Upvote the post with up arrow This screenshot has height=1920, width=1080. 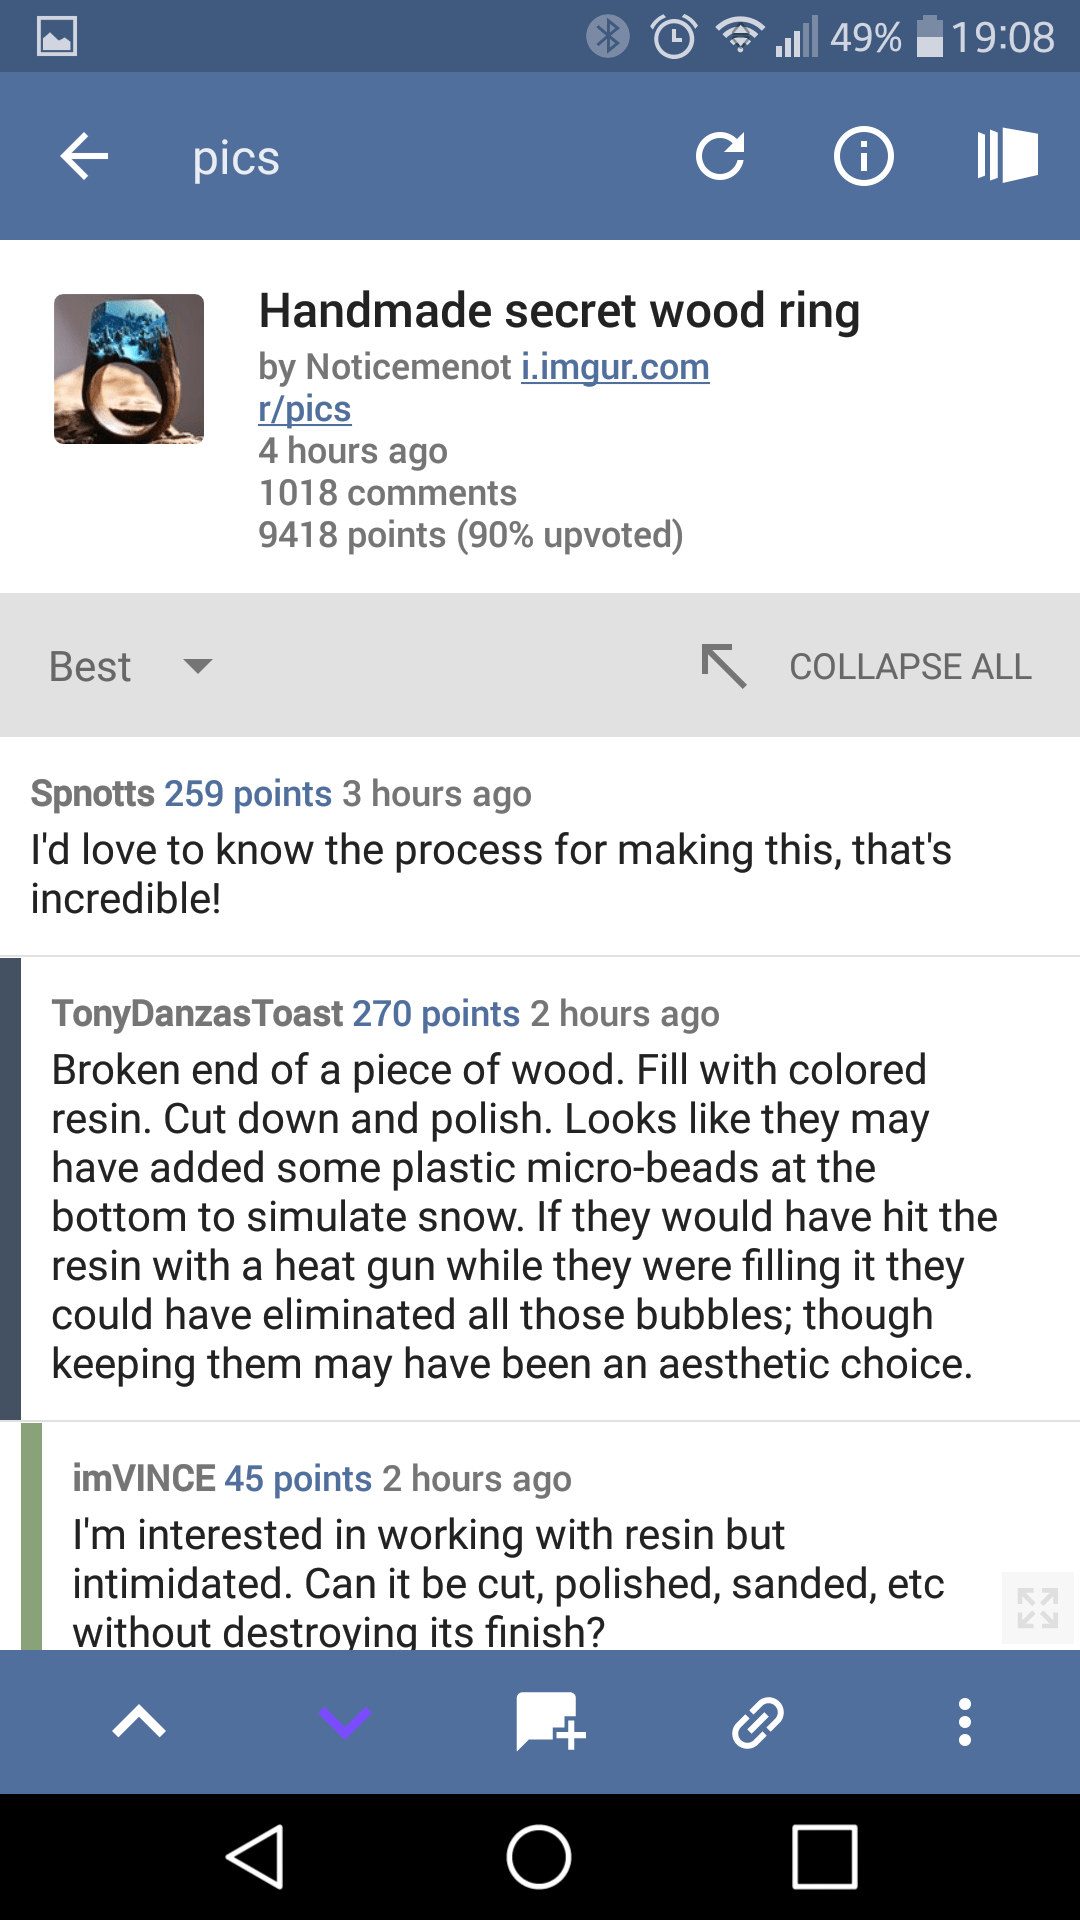tap(139, 1722)
